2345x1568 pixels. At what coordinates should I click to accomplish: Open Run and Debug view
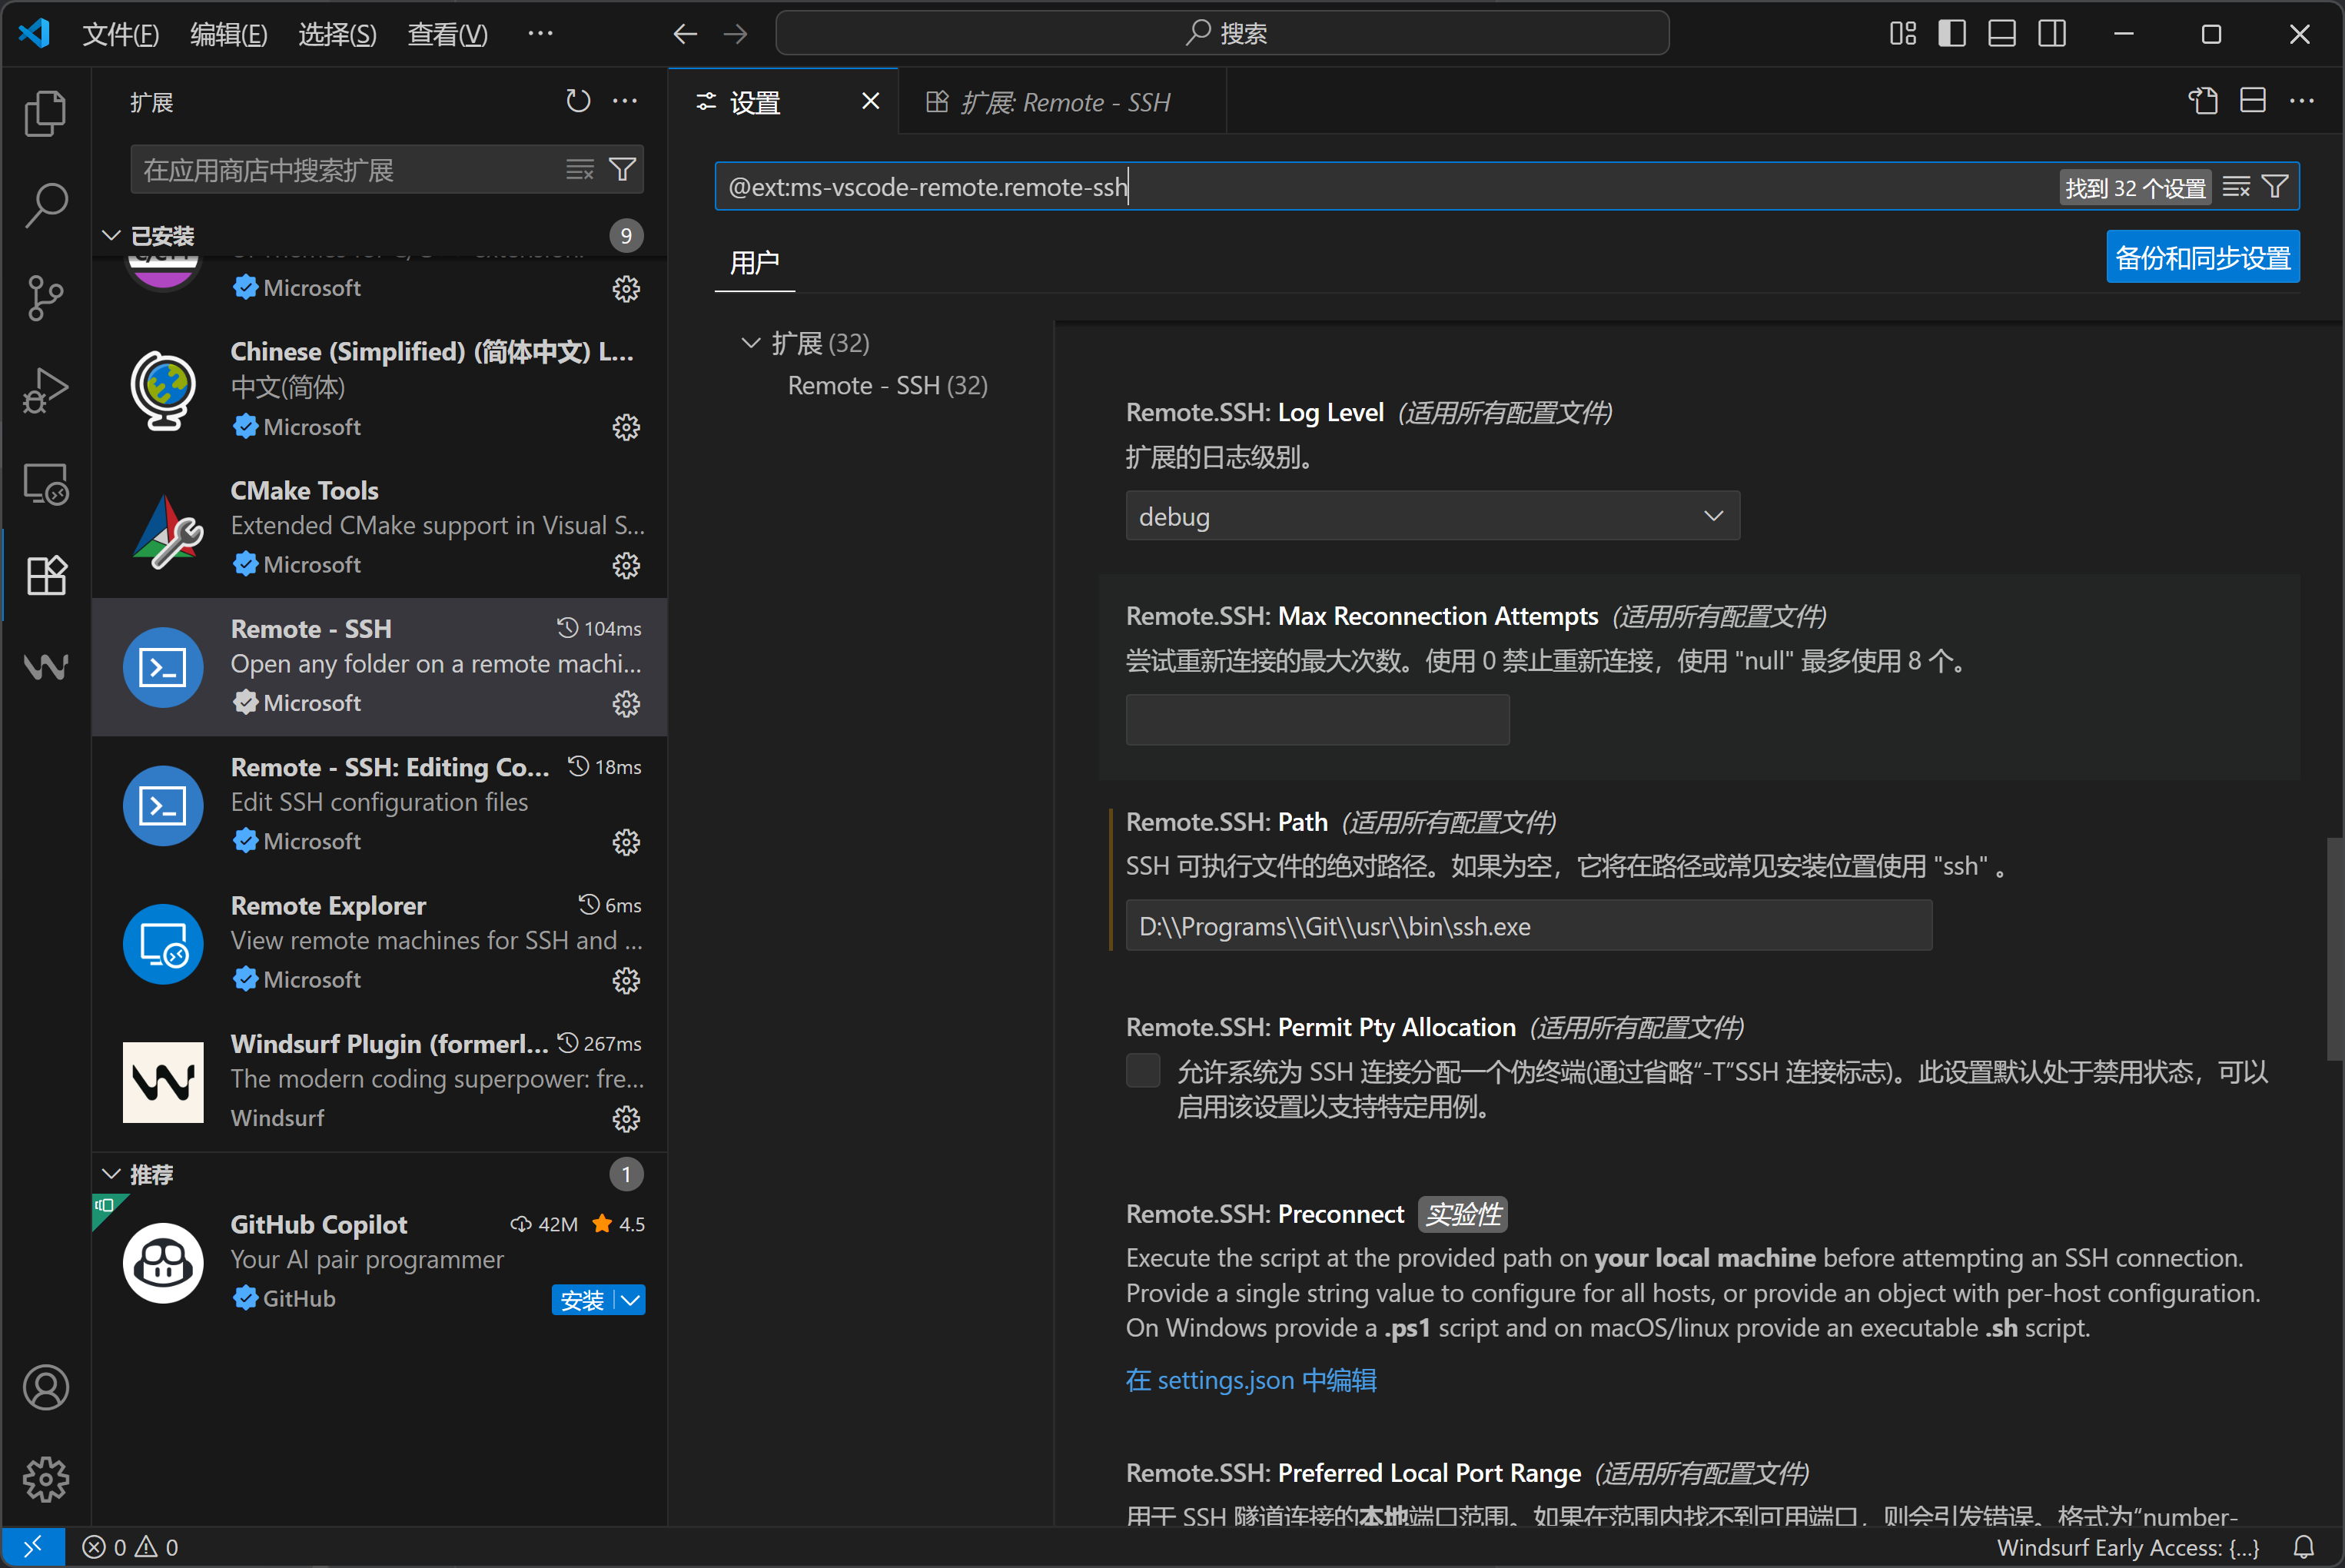coord(45,390)
